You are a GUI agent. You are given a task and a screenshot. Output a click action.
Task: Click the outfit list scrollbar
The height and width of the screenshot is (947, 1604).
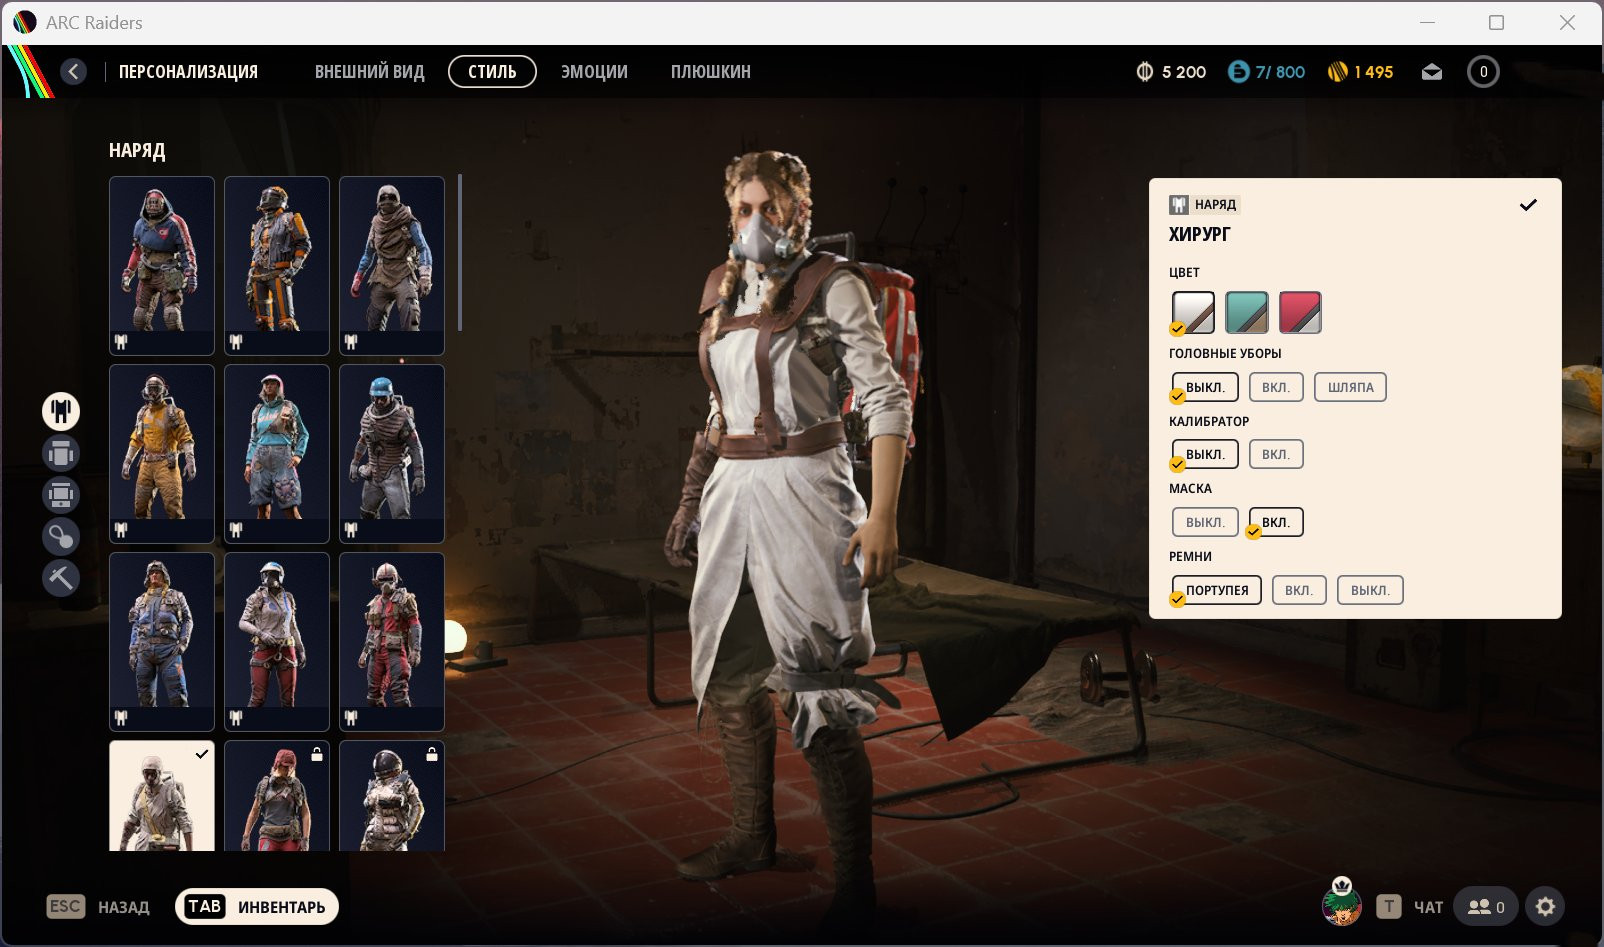460,253
